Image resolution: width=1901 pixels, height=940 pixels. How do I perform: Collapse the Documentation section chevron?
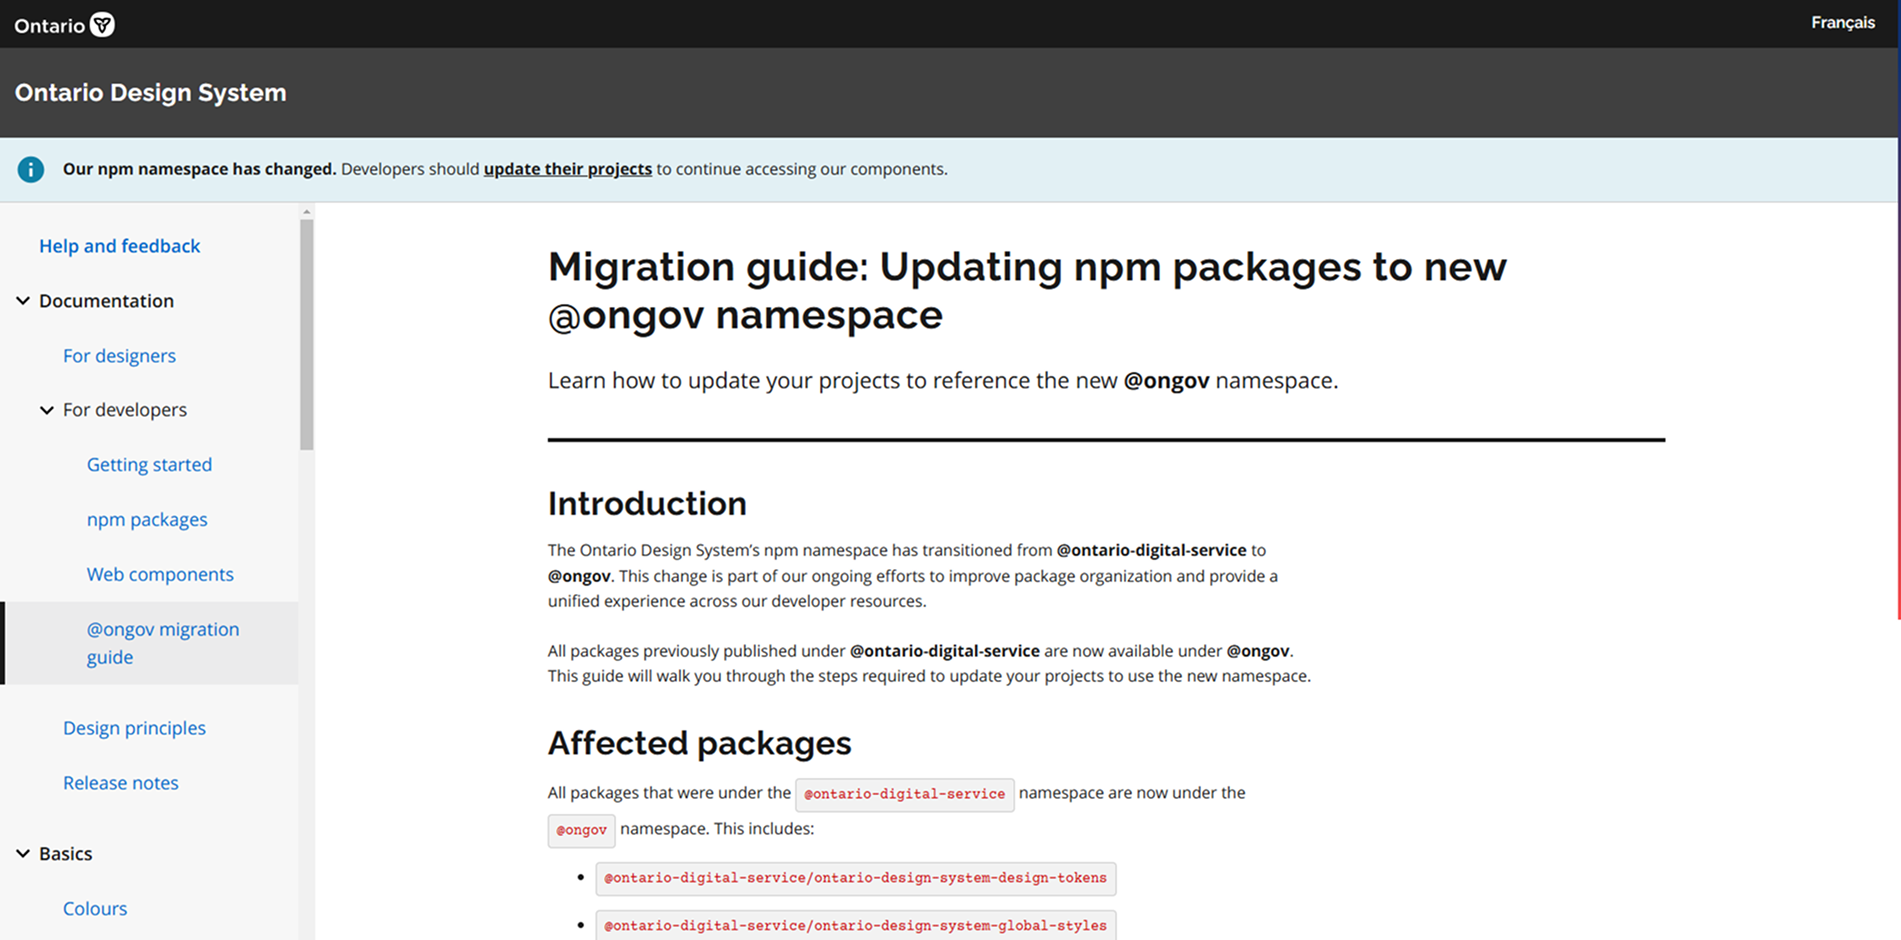[x=23, y=301]
